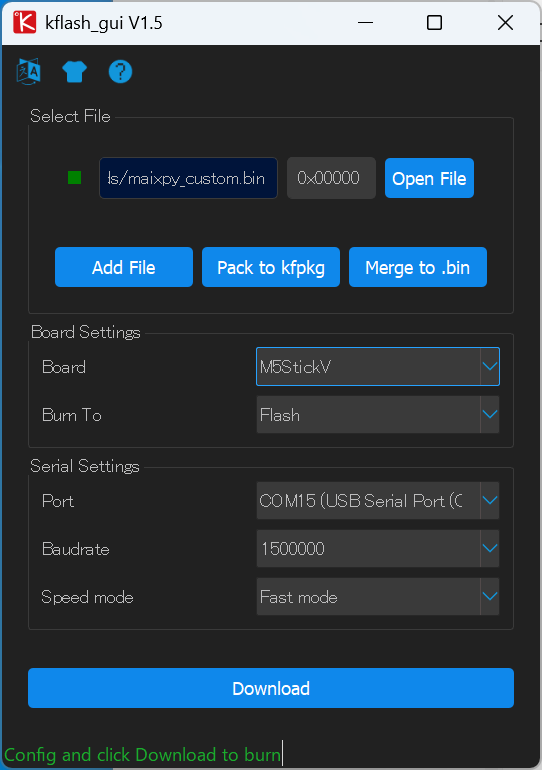
Task: Click the maixpy_custom.bin file path field
Action: (x=189, y=178)
